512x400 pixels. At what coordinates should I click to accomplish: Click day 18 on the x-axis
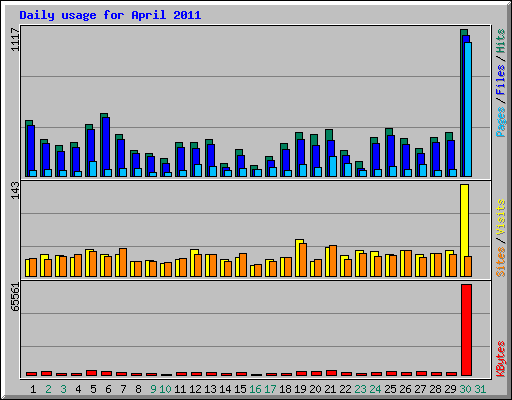(285, 389)
